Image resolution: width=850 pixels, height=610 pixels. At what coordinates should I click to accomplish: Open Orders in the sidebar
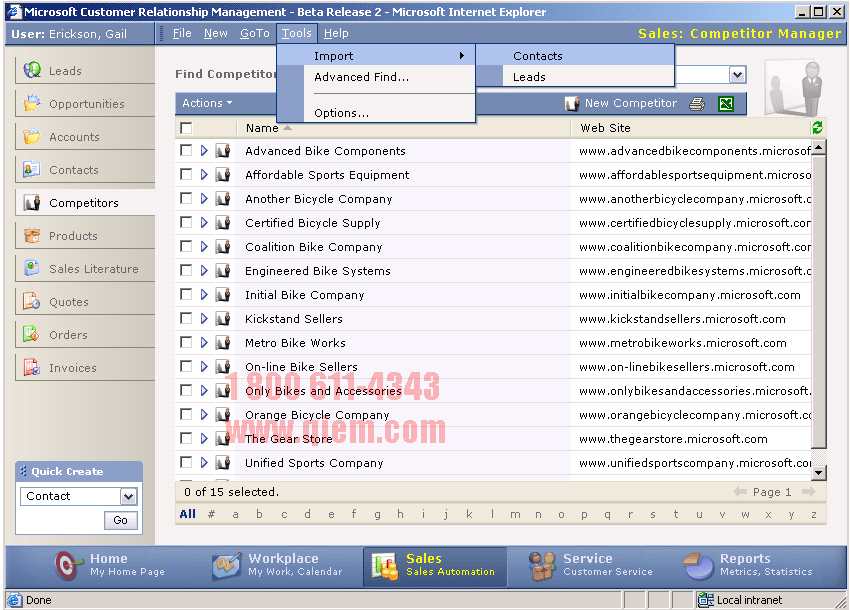85,335
